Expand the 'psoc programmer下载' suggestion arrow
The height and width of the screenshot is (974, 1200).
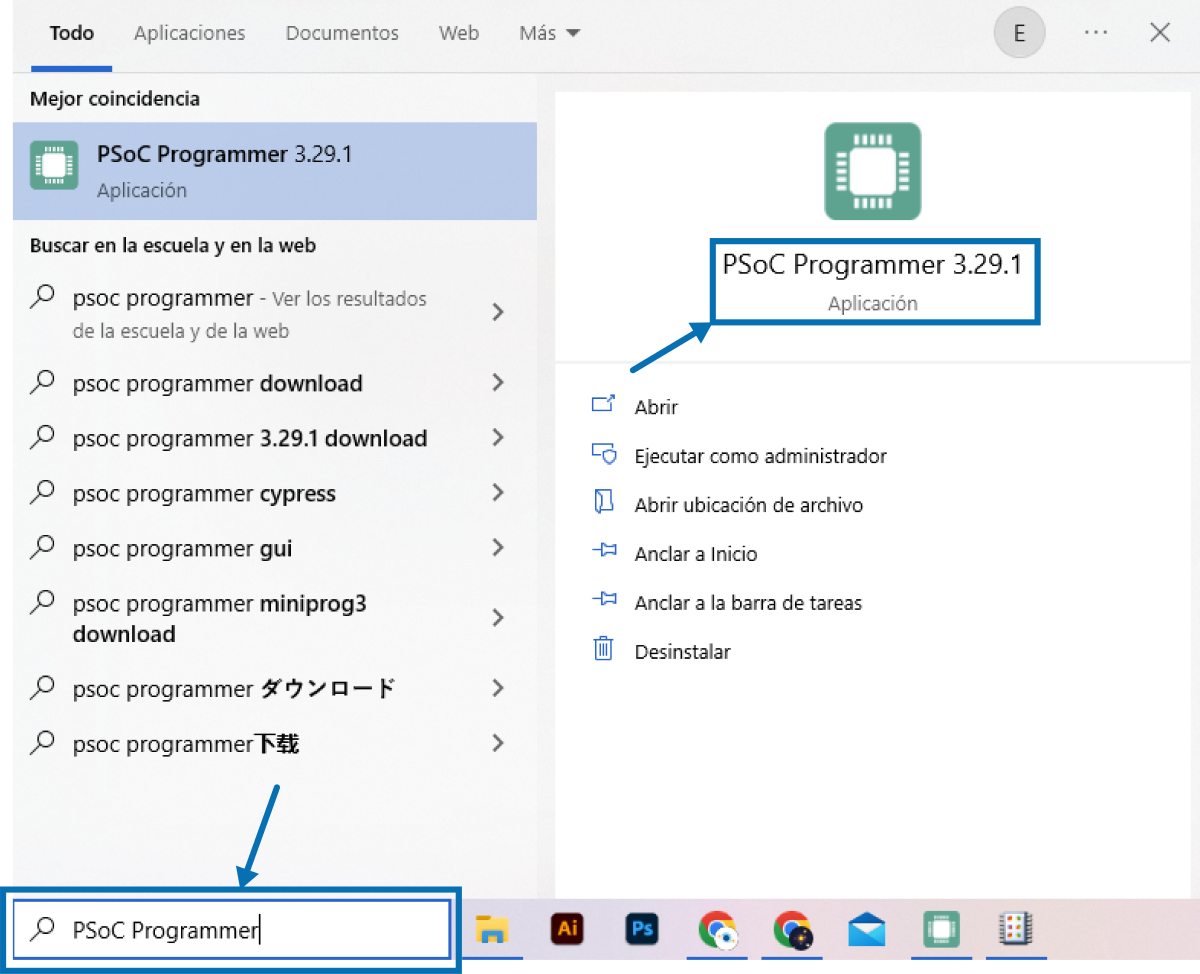click(498, 743)
